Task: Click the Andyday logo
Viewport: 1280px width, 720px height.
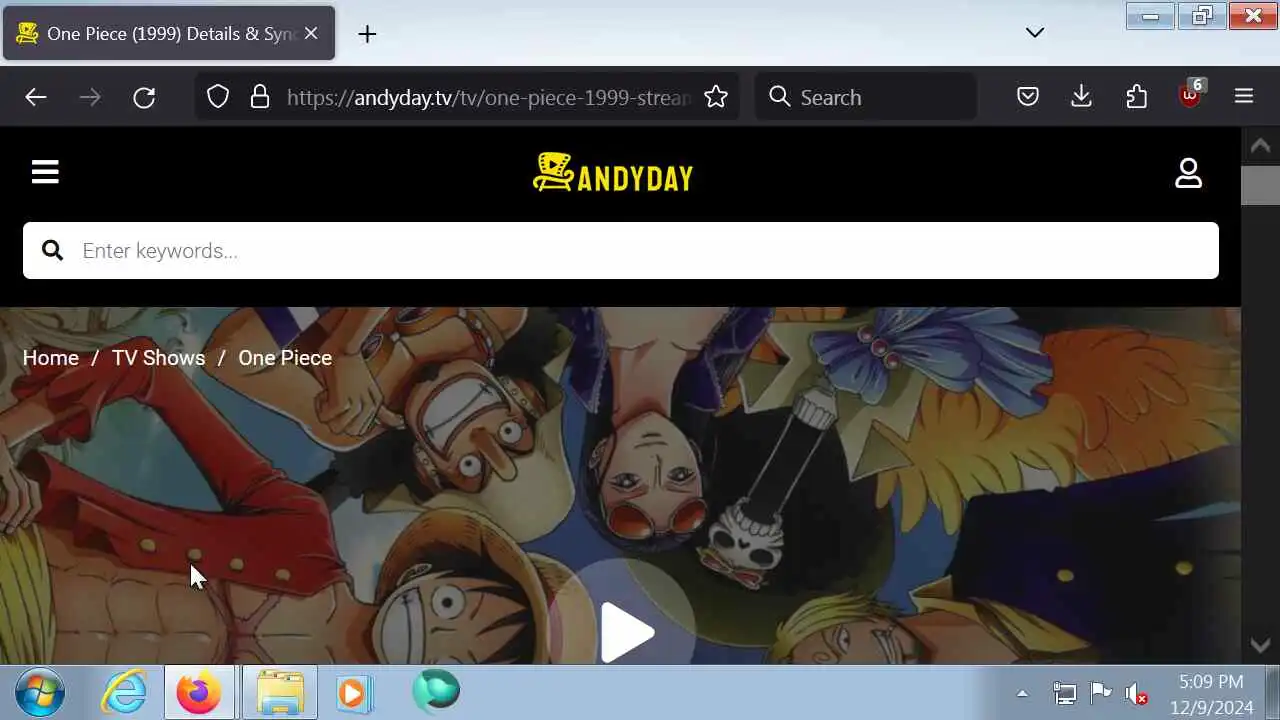Action: click(613, 173)
